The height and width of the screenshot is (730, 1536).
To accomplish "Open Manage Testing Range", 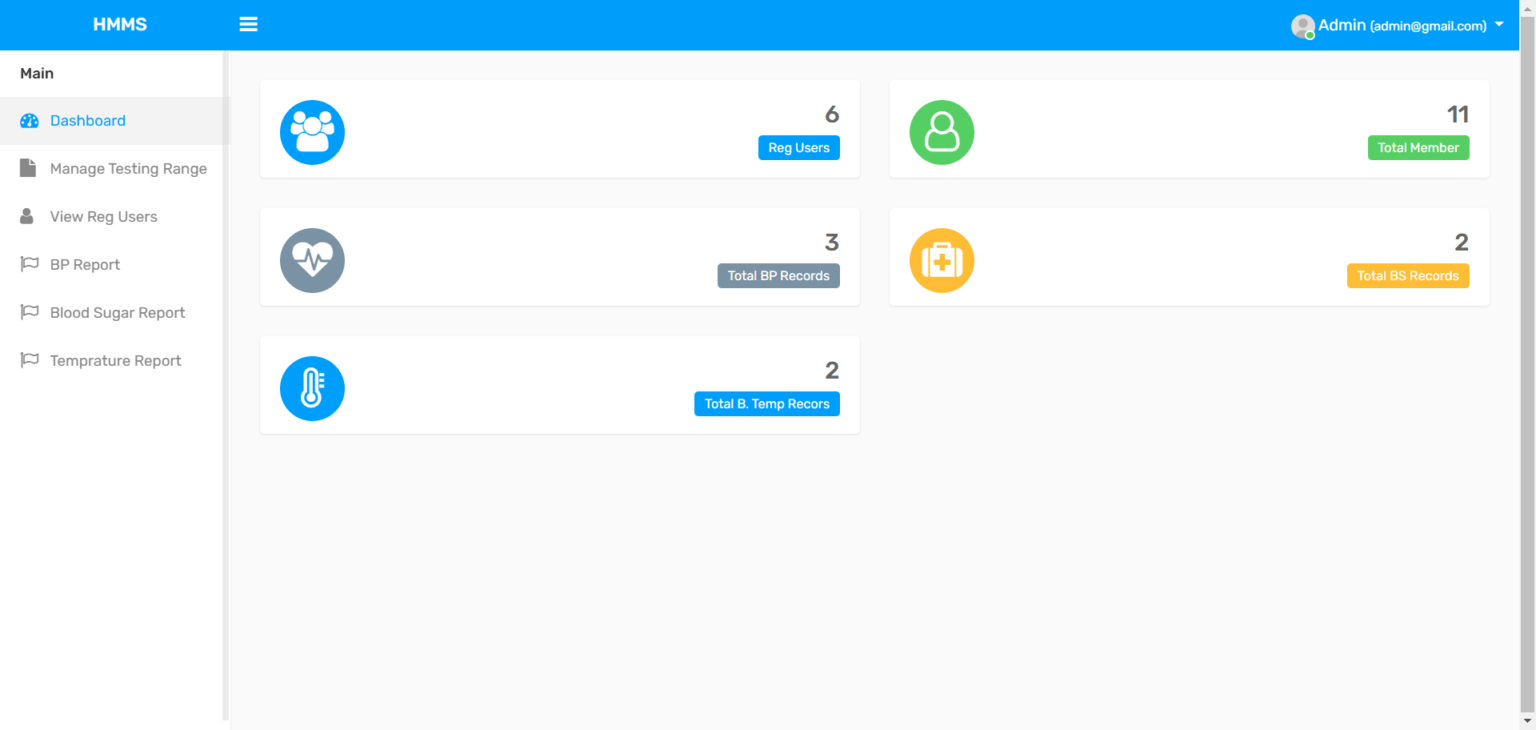I will tap(128, 168).
